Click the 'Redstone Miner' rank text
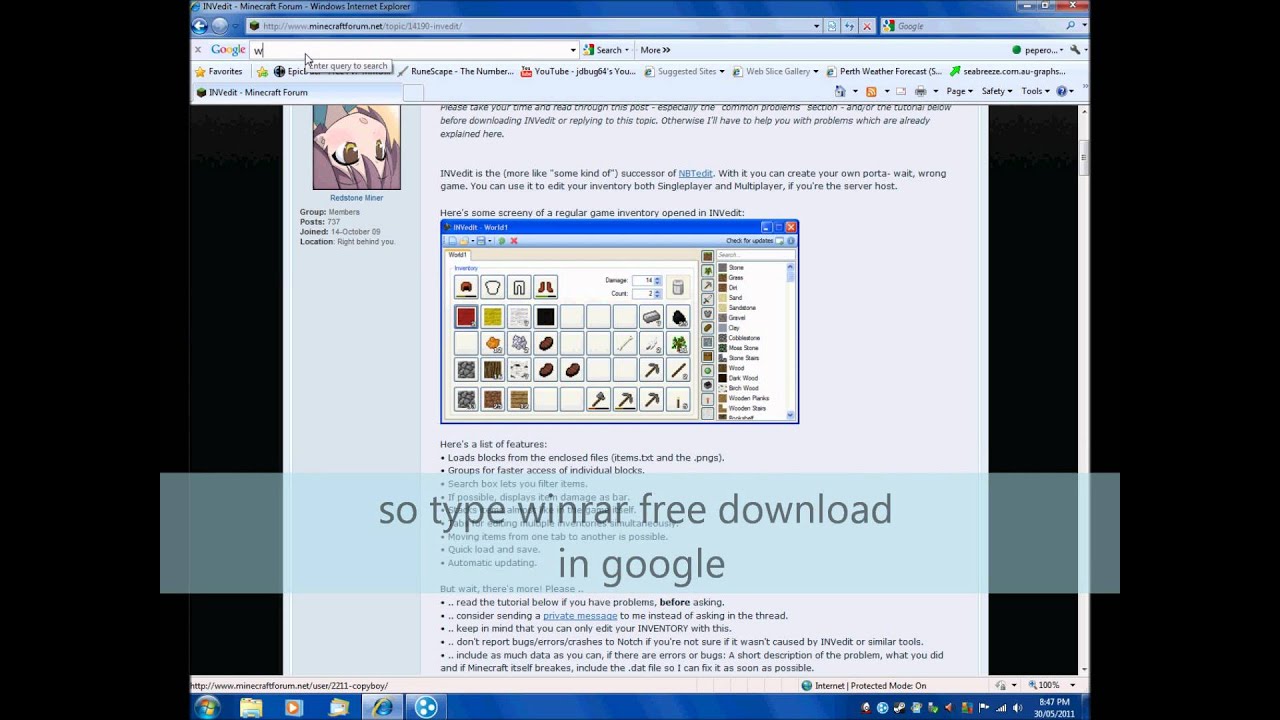 pyautogui.click(x=356, y=198)
